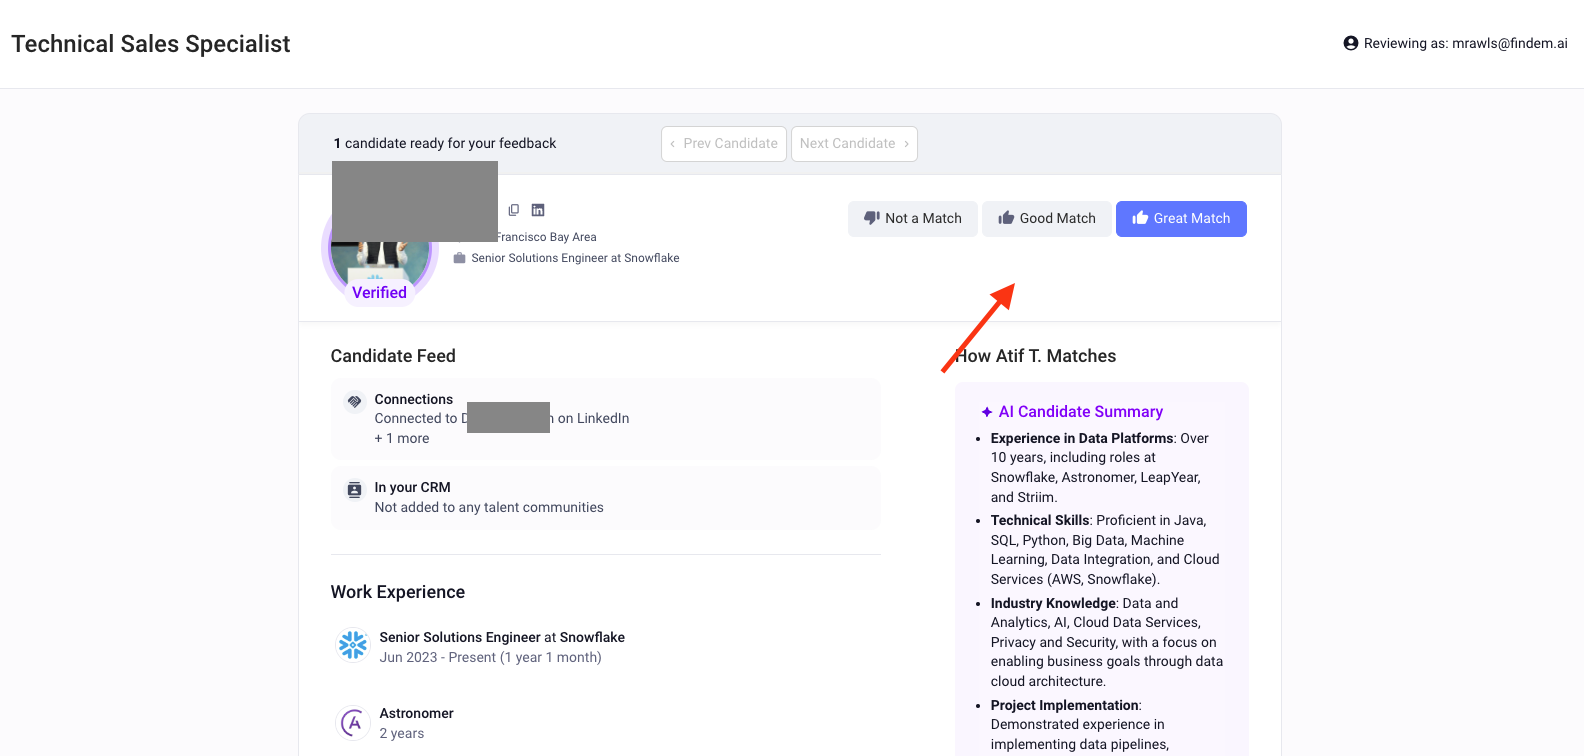Viewport: 1584px width, 756px height.
Task: Click the Astronomer company logo
Action: (x=353, y=722)
